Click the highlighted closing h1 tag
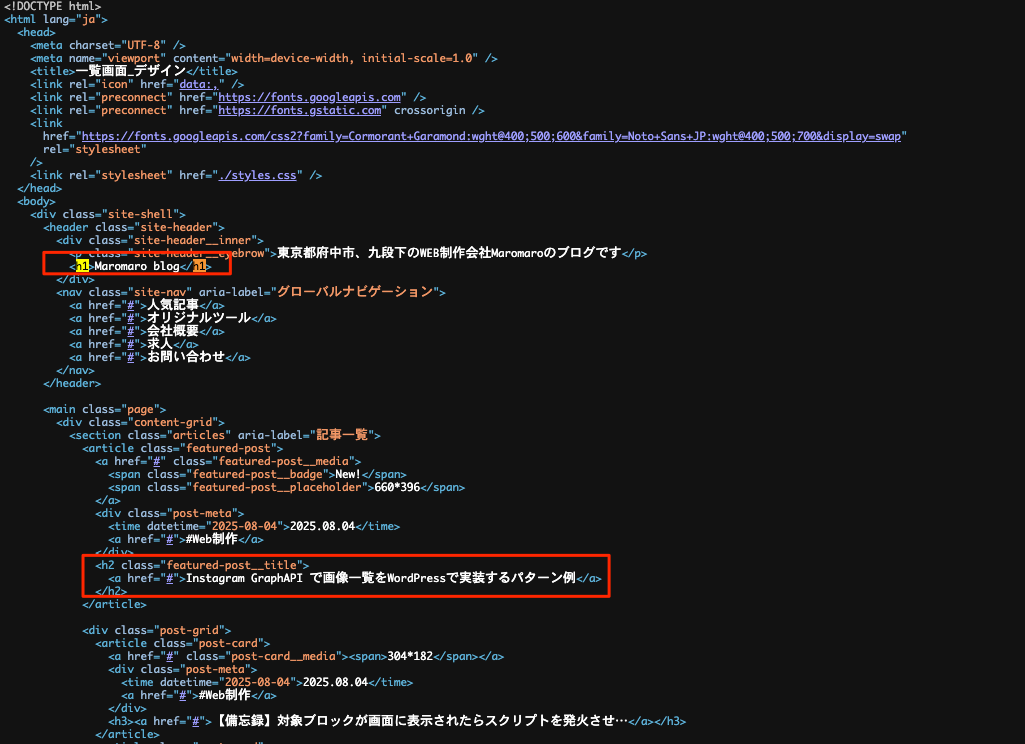 click(202, 267)
